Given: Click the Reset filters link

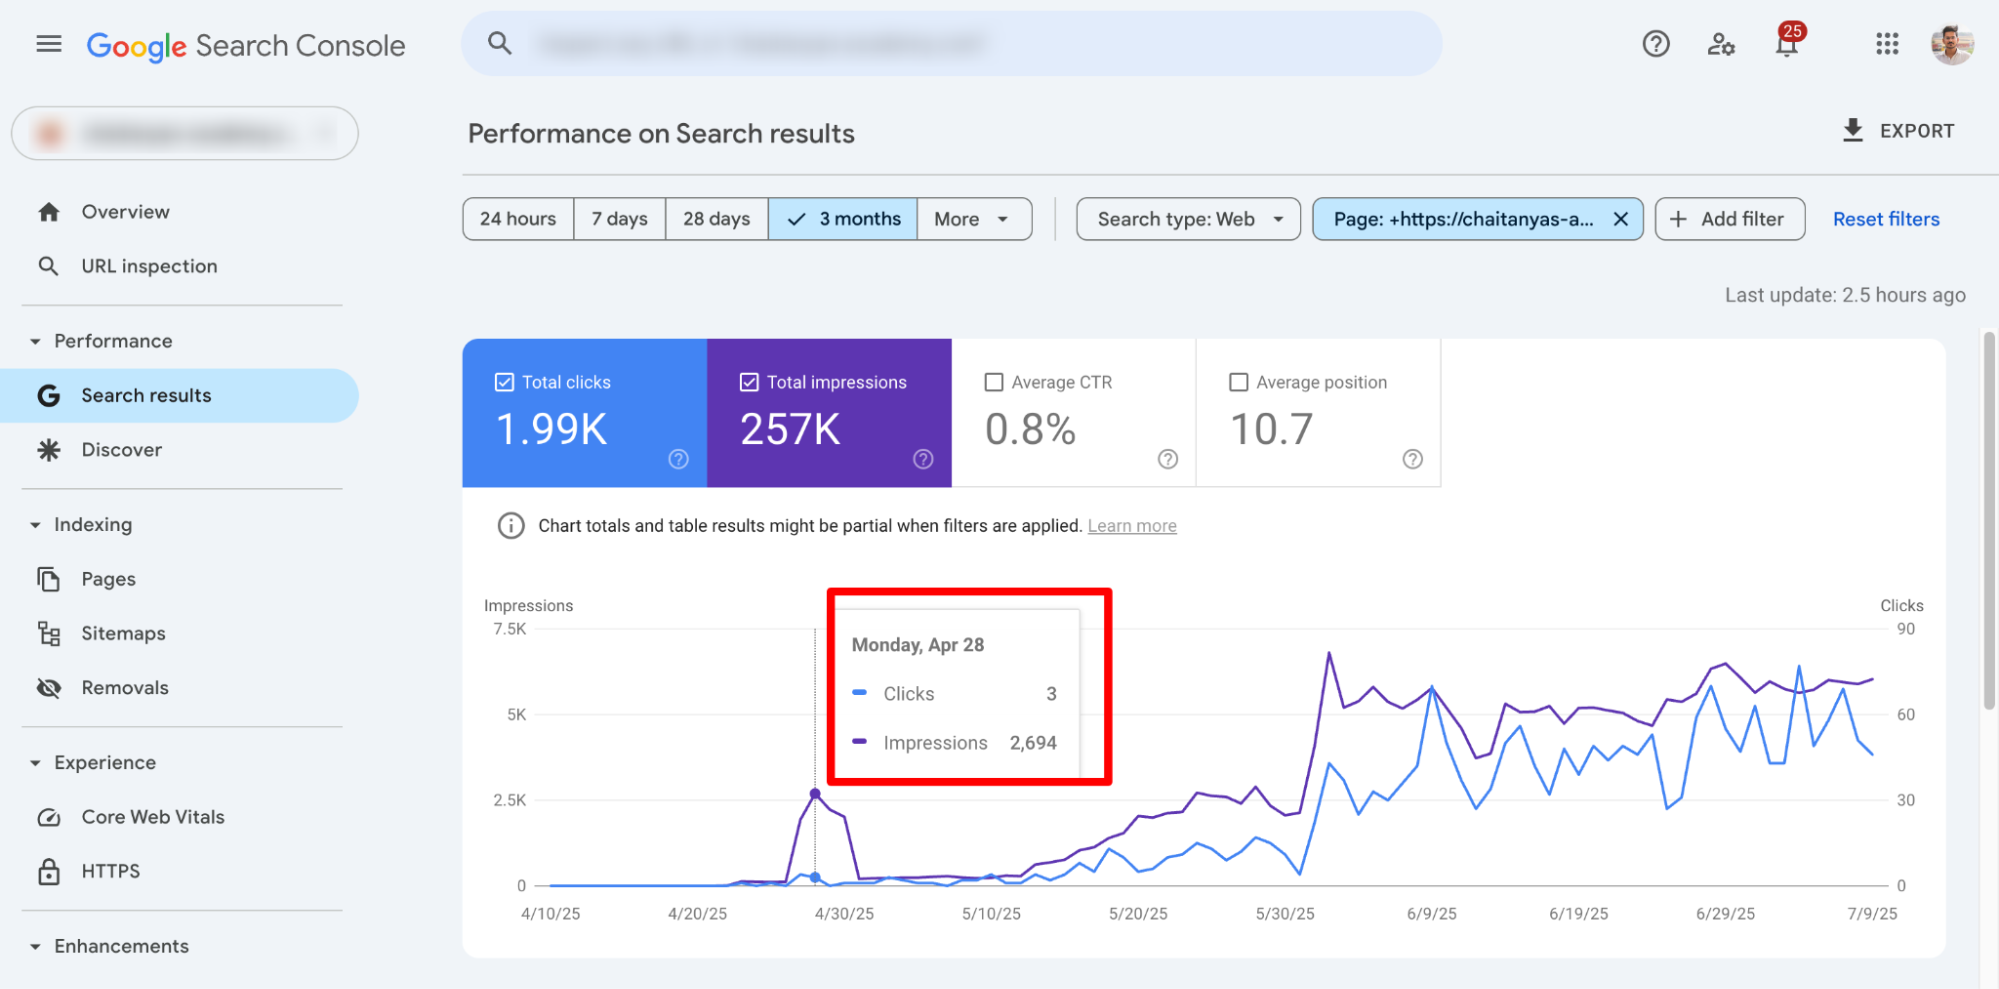Looking at the screenshot, I should tap(1885, 218).
